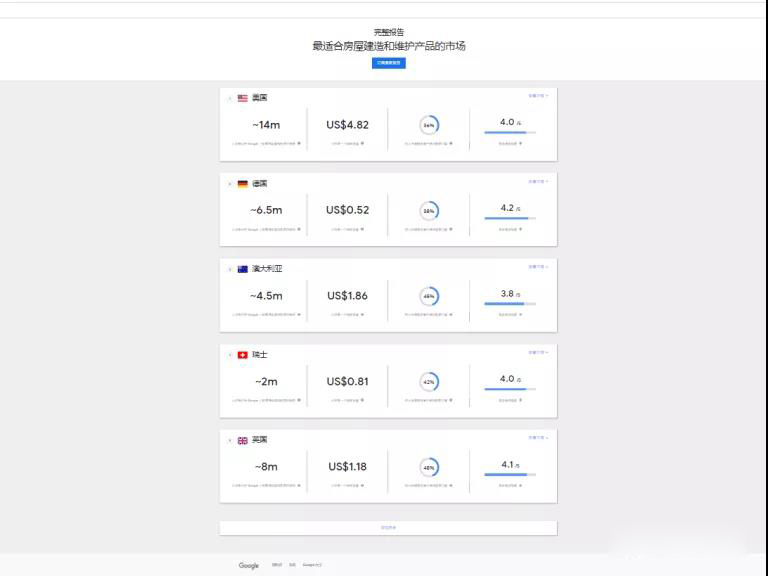Expand details dropdown on the 瑞士 card

[x=538, y=353]
